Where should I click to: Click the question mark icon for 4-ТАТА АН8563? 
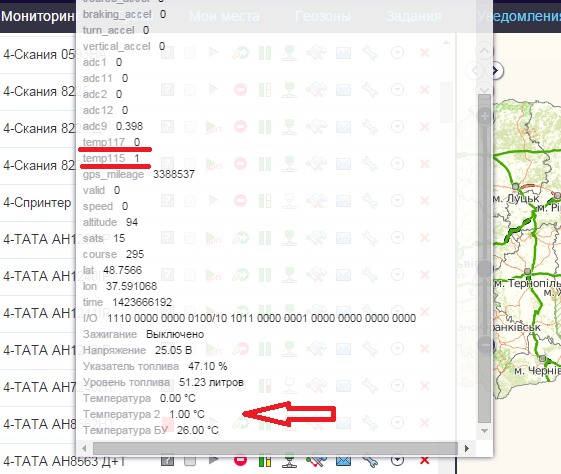pyautogui.click(x=167, y=460)
